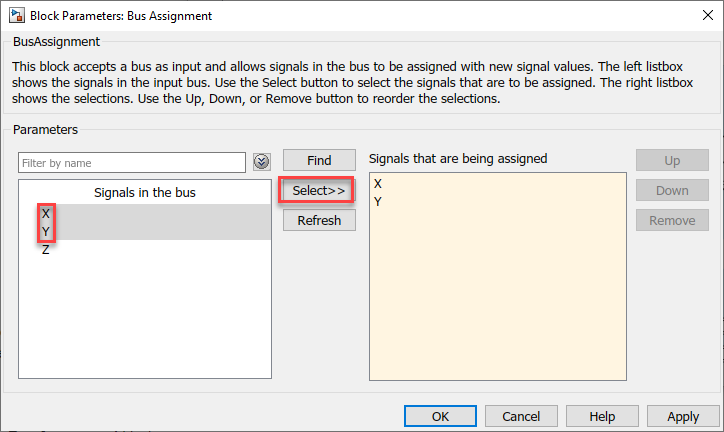The width and height of the screenshot is (724, 432).
Task: Click the Remove selection button
Action: pyautogui.click(x=672, y=220)
